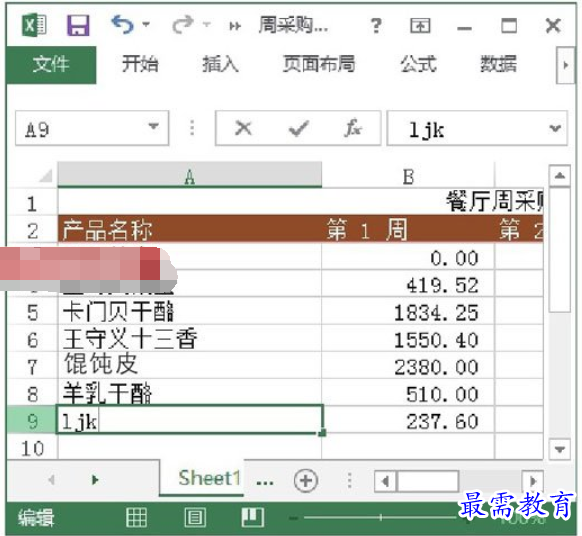Switch to Normal view in status bar

[x=137, y=517]
